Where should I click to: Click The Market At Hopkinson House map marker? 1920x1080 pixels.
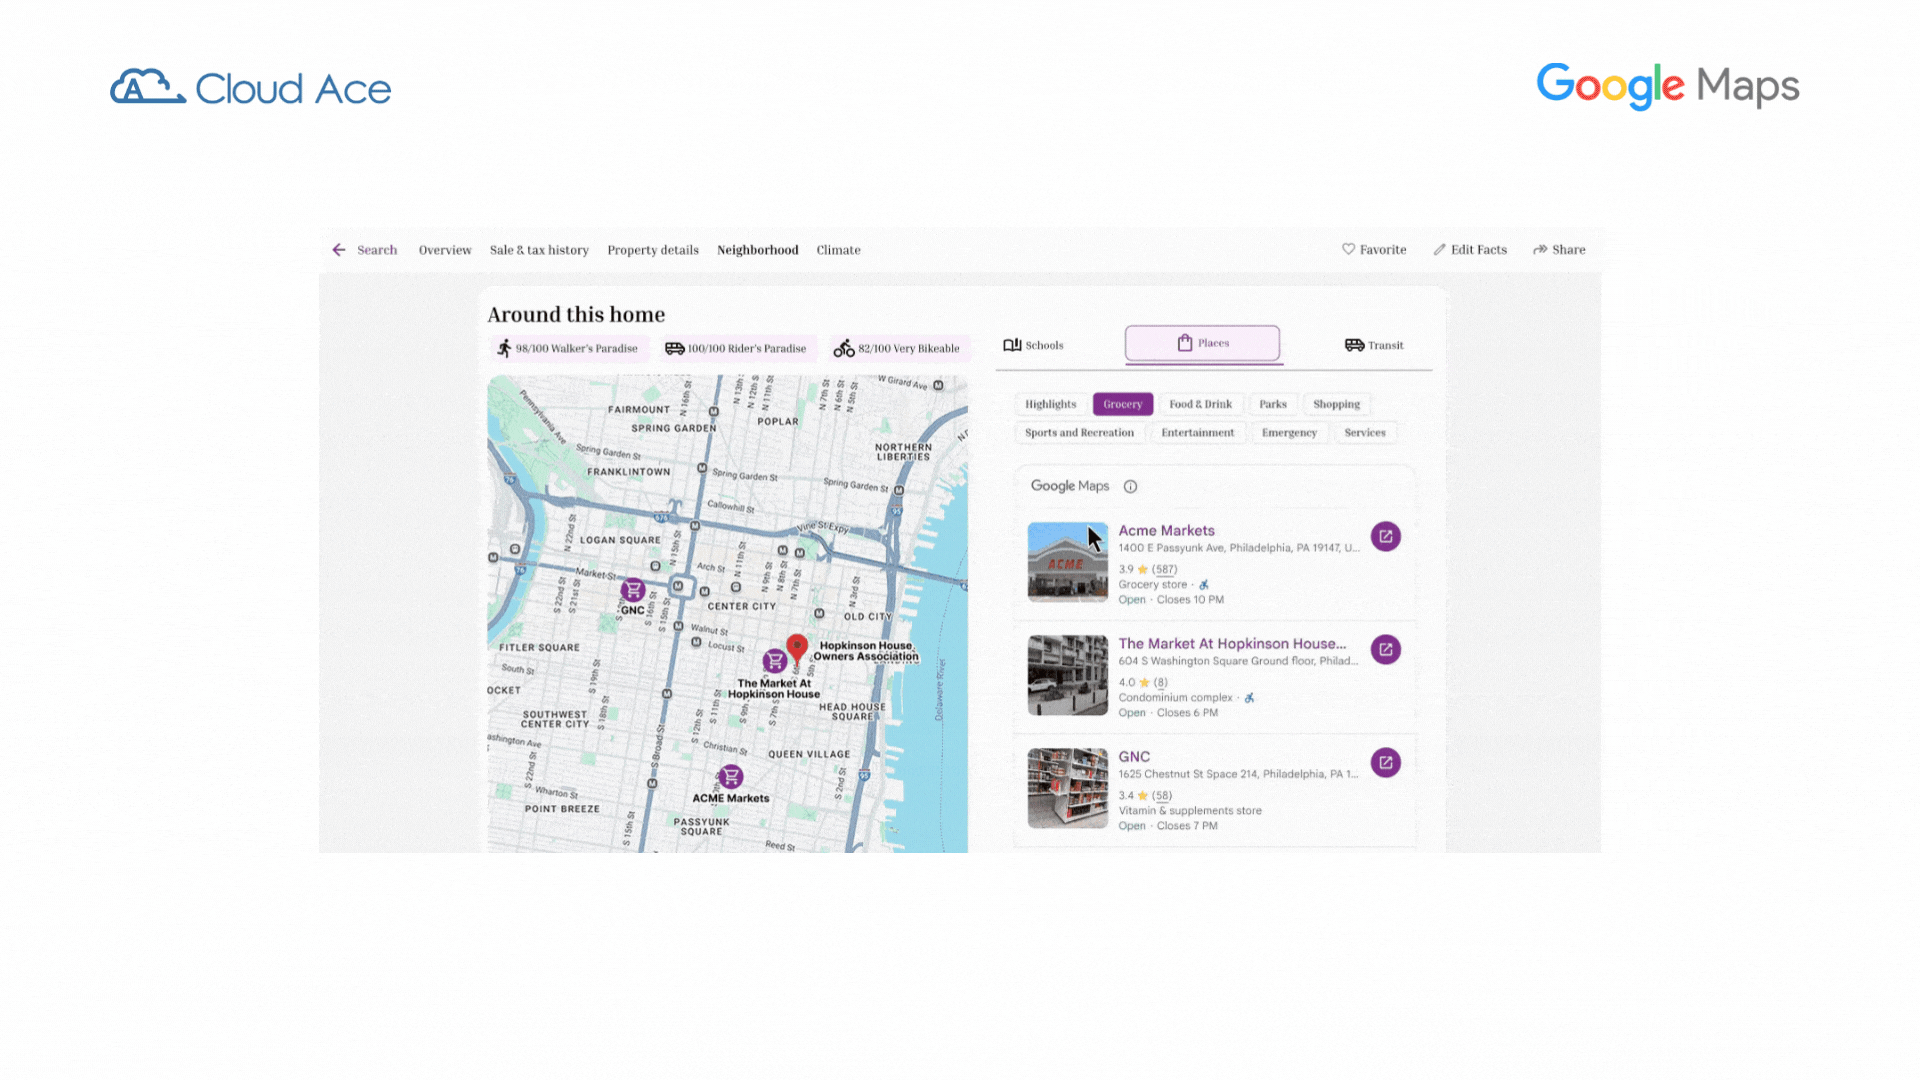tap(774, 660)
